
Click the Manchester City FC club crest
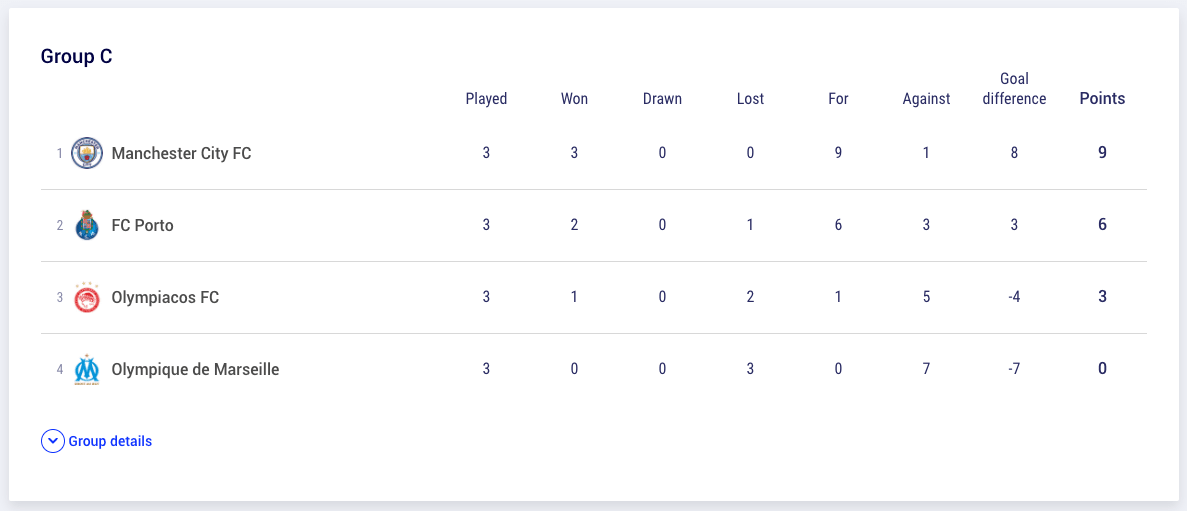(86, 154)
